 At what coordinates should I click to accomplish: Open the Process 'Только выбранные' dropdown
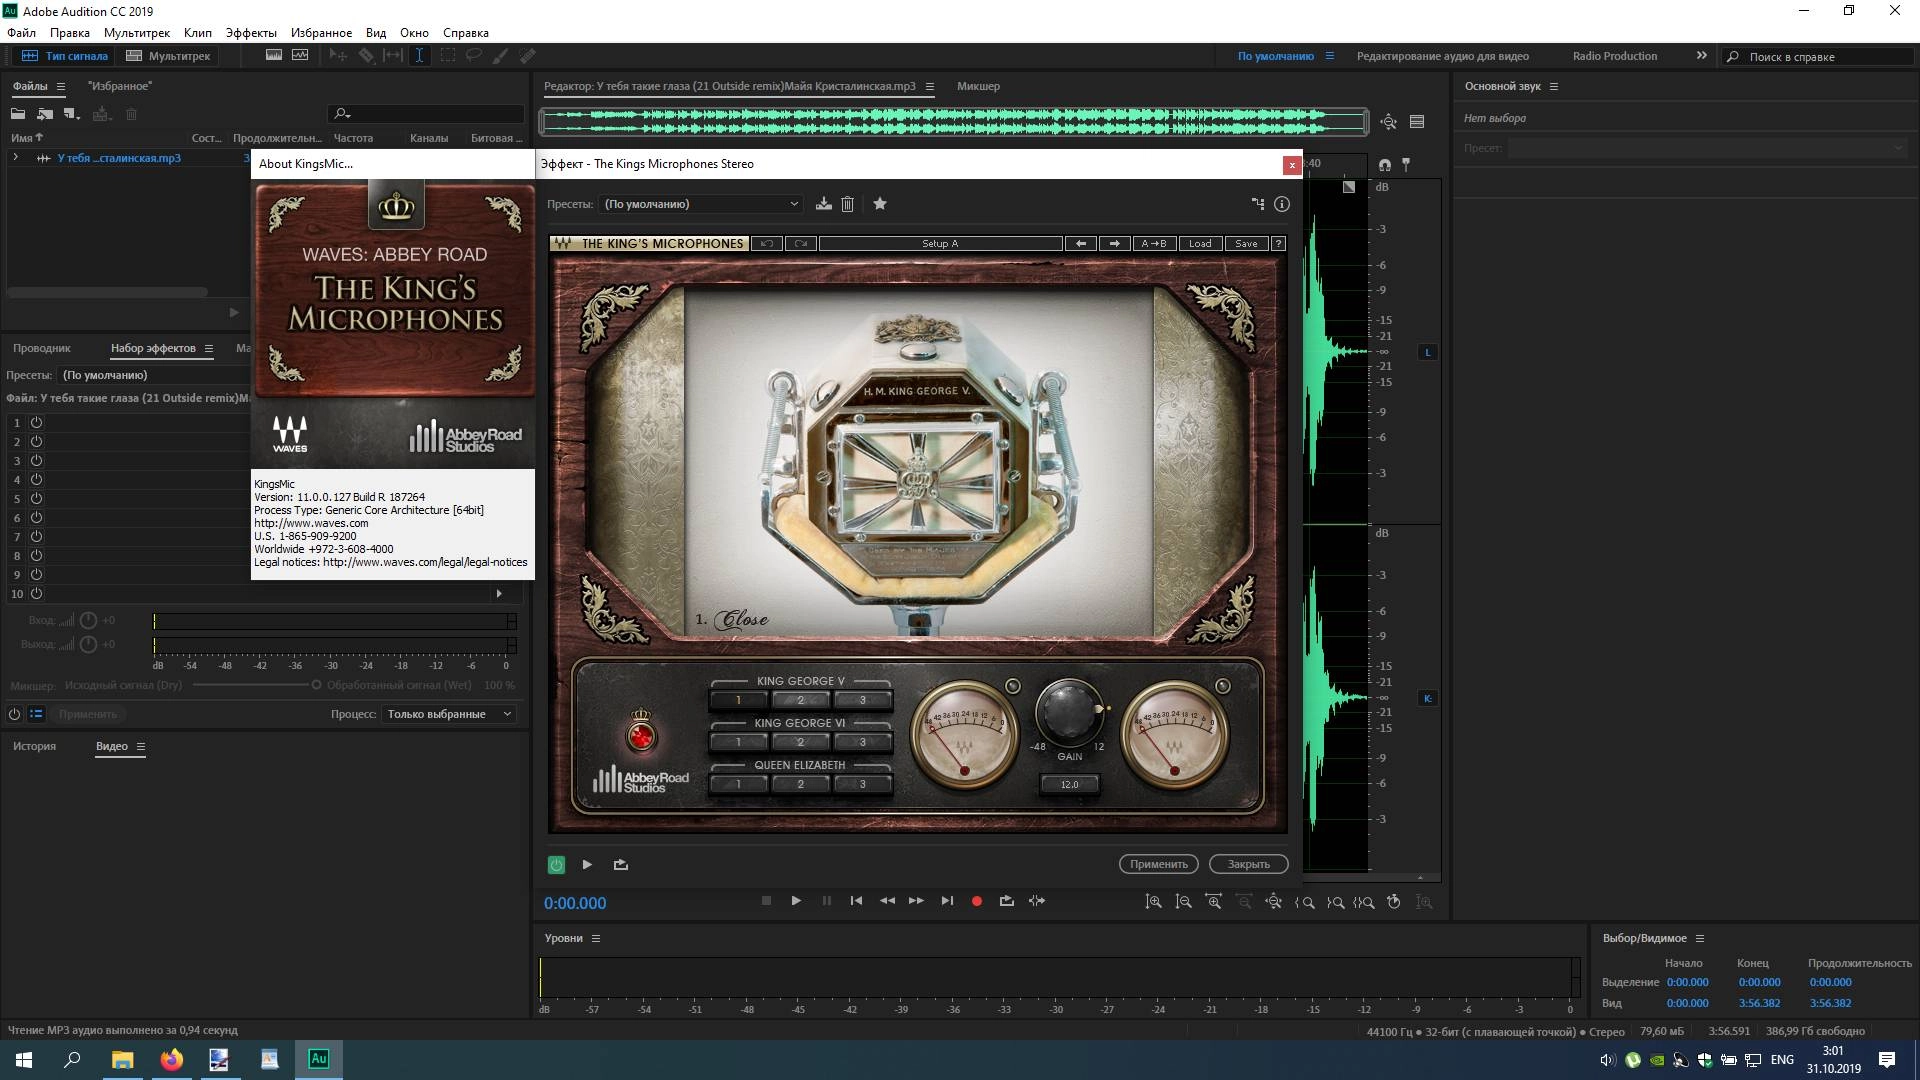coord(448,714)
